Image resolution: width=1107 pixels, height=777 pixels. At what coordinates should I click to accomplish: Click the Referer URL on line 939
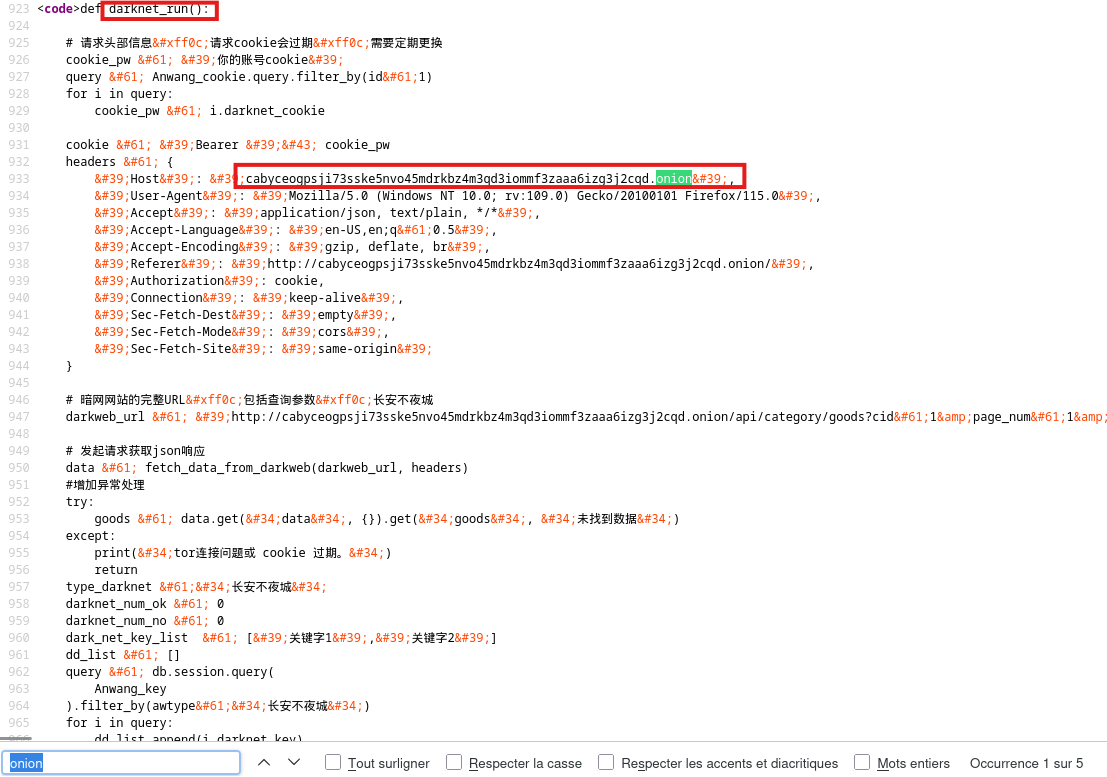[520, 264]
